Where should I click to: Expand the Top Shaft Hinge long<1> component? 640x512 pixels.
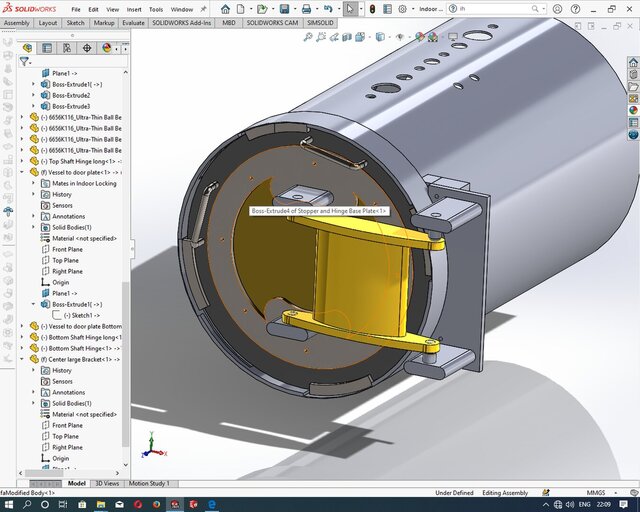[22, 161]
